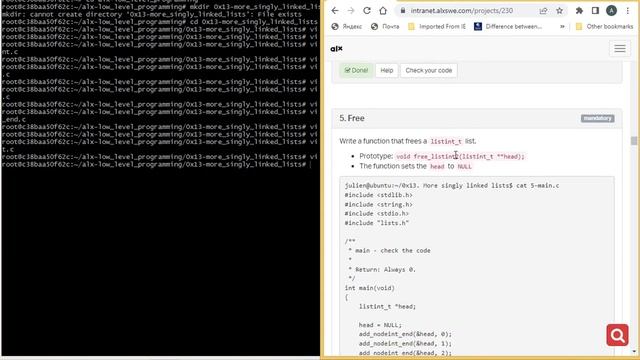Click the scrollbar down arrow
Image resolution: width=640 pixels, height=360 pixels.
point(633,351)
